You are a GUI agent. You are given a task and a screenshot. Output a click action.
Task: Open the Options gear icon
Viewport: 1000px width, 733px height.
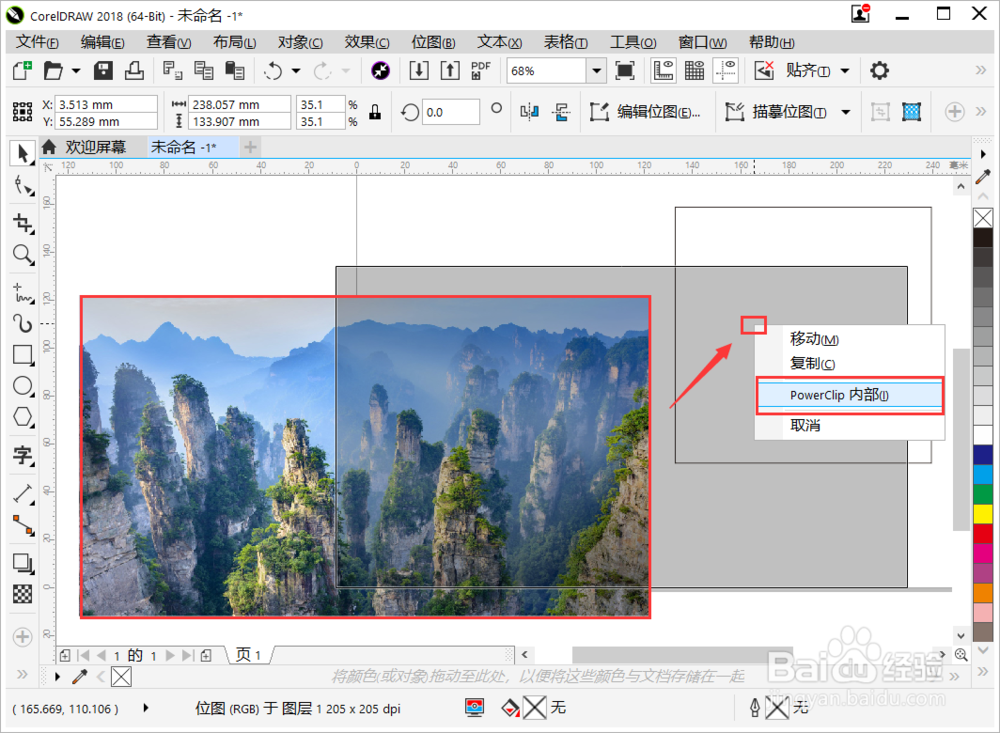pos(879,70)
